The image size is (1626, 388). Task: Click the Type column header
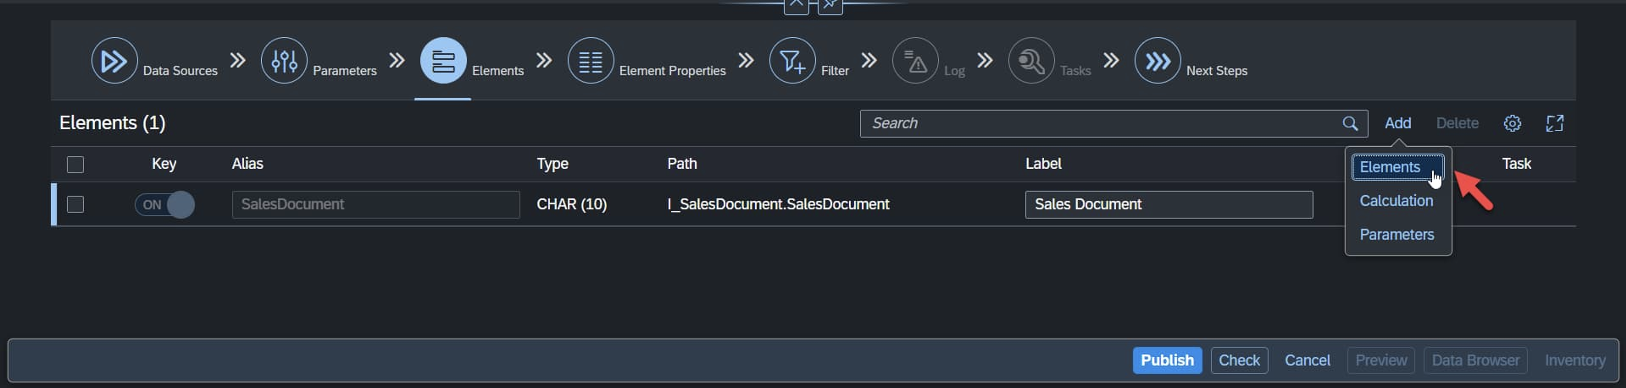tap(553, 164)
